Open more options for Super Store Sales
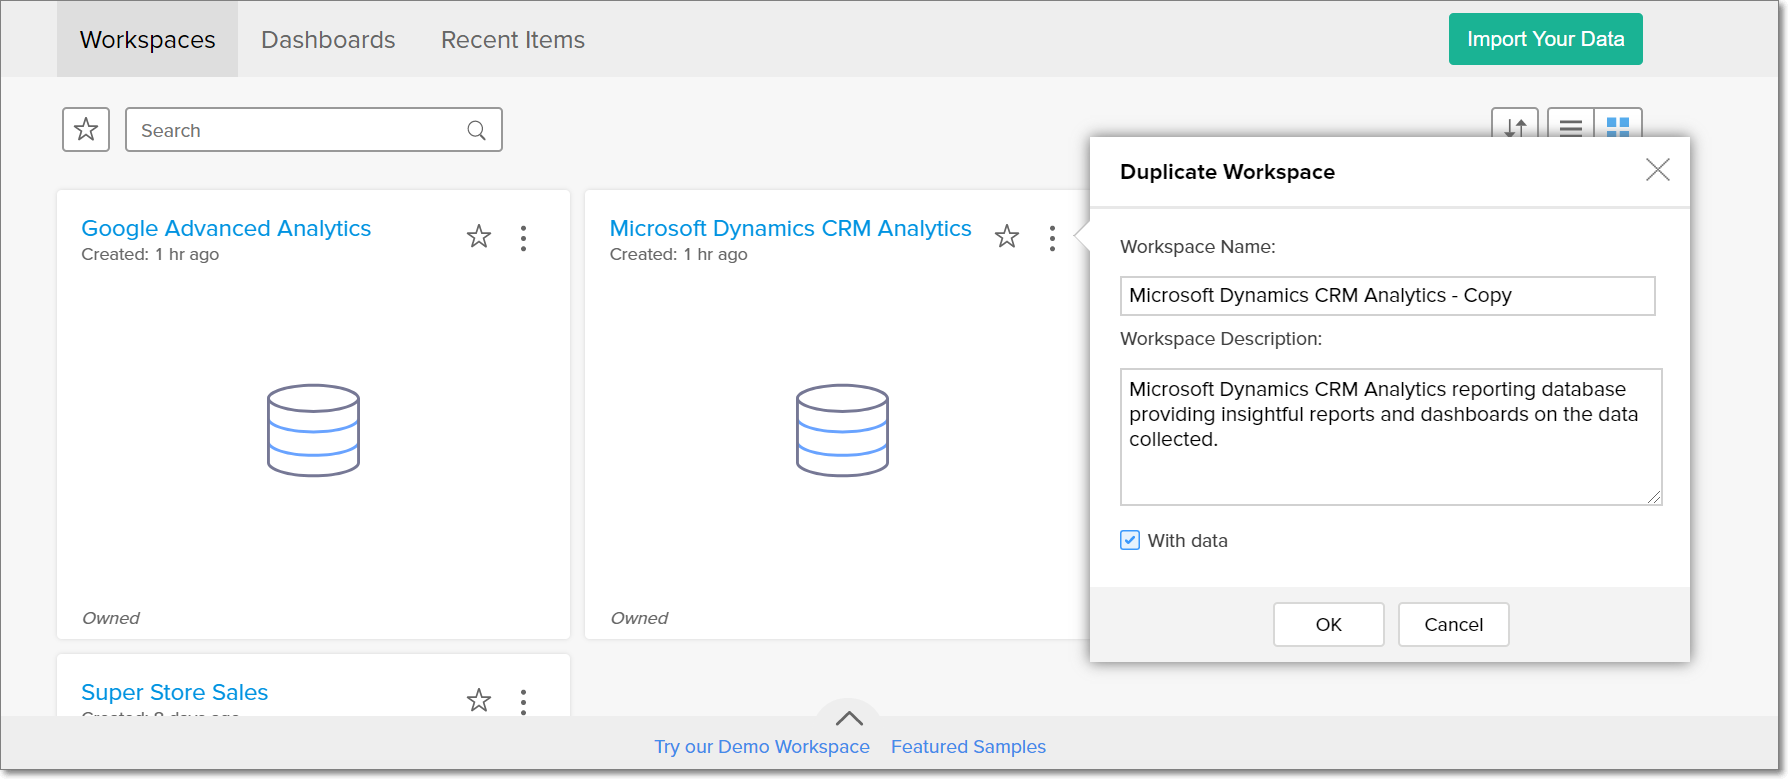The height and width of the screenshot is (779, 1788). tap(523, 701)
